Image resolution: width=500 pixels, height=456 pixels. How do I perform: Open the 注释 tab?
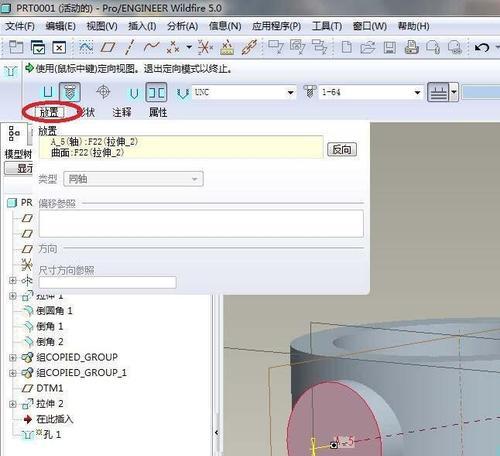[122, 112]
